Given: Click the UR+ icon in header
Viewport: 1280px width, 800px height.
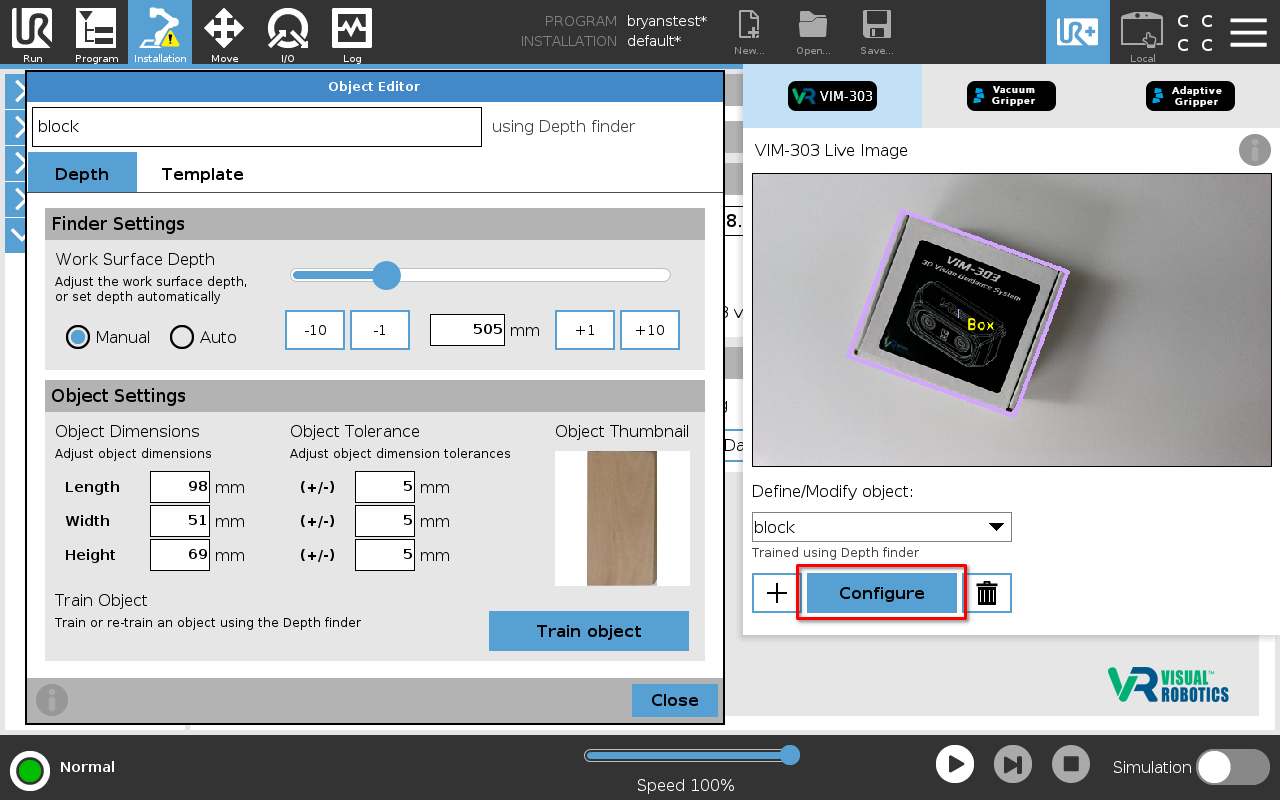Looking at the screenshot, I should [1078, 32].
